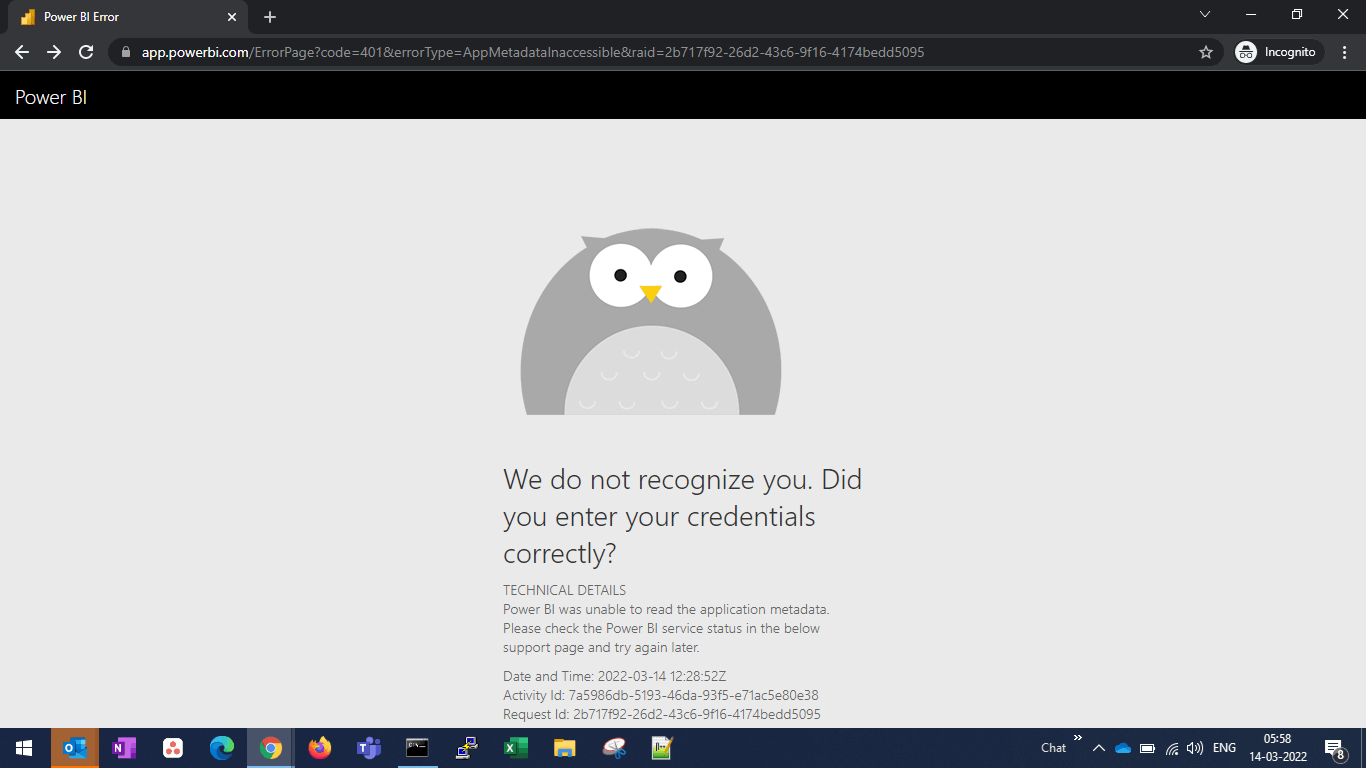The image size is (1366, 768).
Task: Switch to the Command Prompt window
Action: (x=417, y=748)
